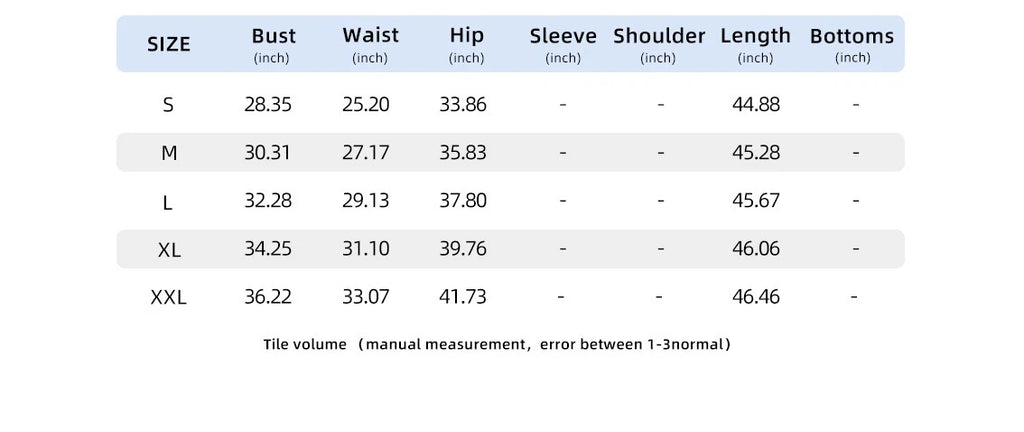Click the Sleeve column header
The image size is (1024, 432).
coord(563,37)
